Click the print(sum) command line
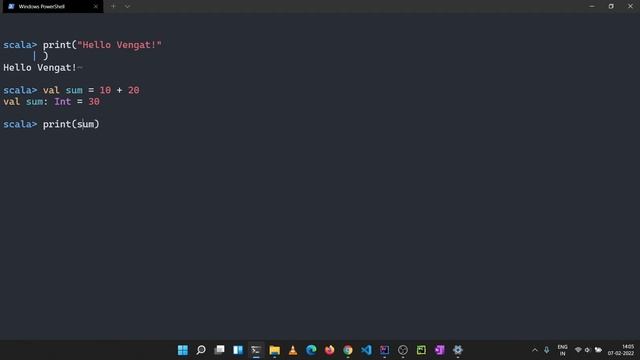Viewport: 640px width, 360px height. tap(71, 124)
